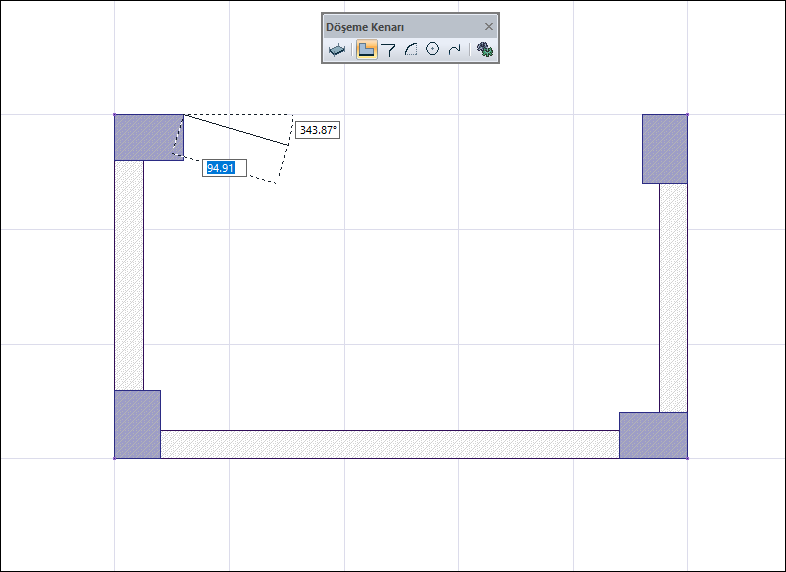This screenshot has height=572, width=786.
Task: Click the end of the solid rubber-band line
Action: point(288,145)
